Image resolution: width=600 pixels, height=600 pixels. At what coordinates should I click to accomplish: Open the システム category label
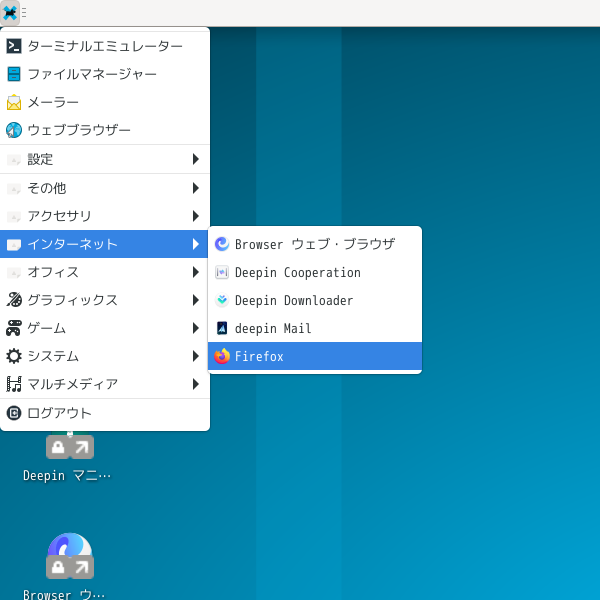tap(53, 356)
